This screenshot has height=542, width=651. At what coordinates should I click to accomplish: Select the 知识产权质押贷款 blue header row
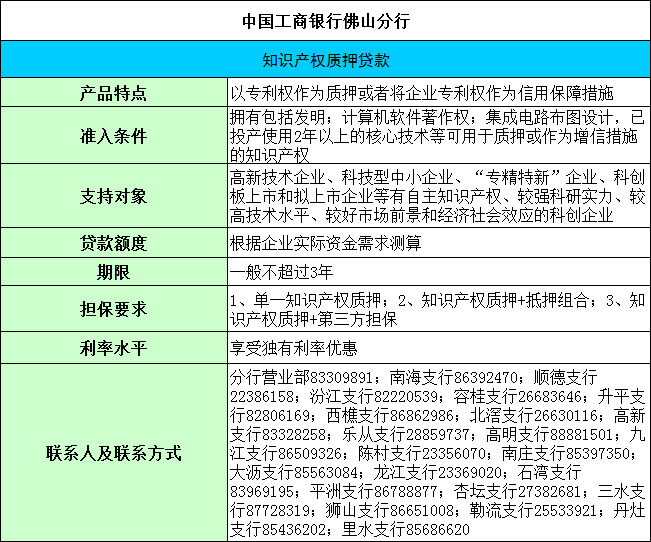coord(326,59)
